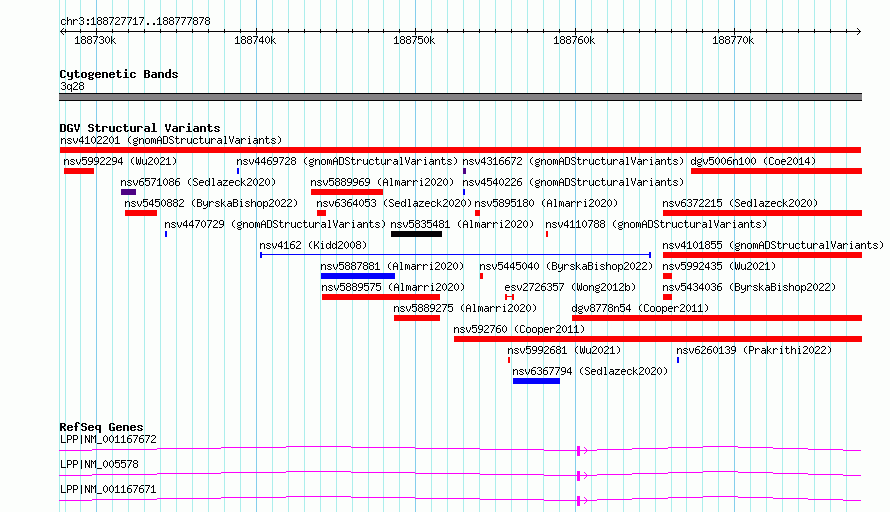Click the 188770k ruler label
Screen dimensions: 890x512
[x=733, y=40]
